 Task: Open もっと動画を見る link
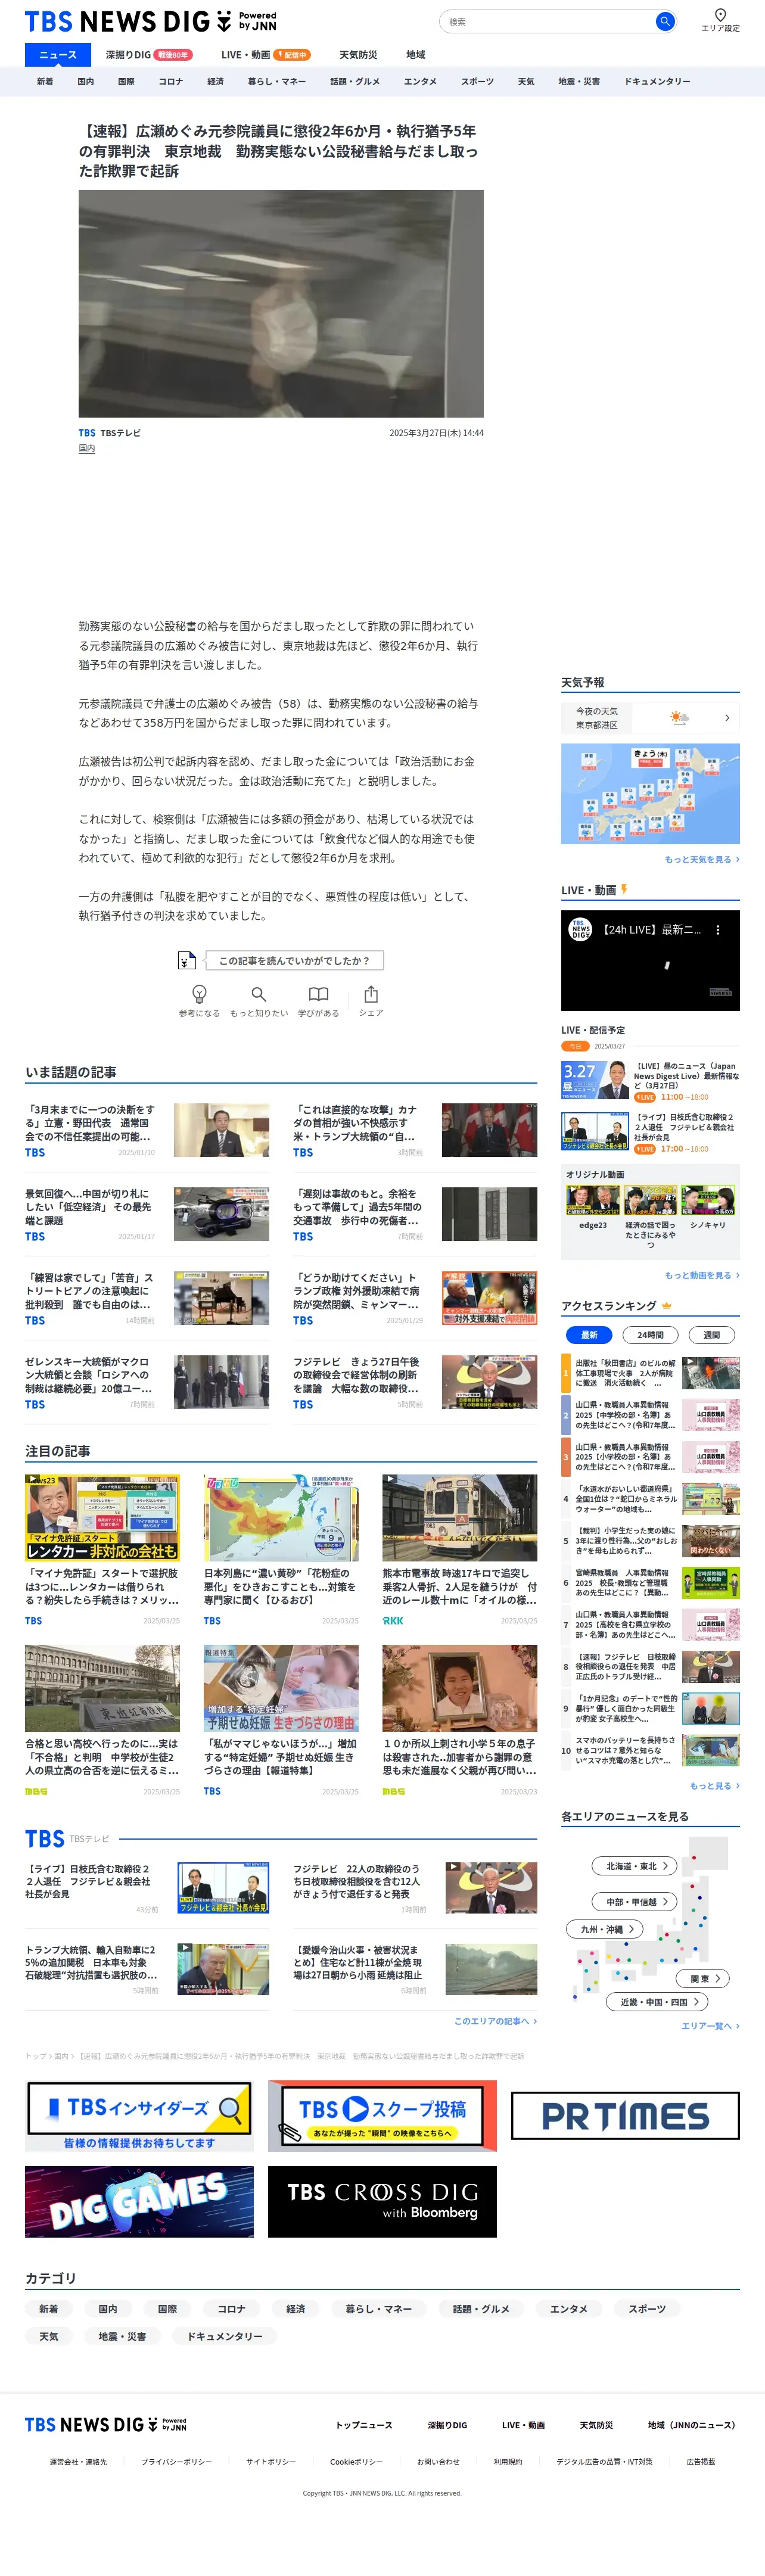702,1275
